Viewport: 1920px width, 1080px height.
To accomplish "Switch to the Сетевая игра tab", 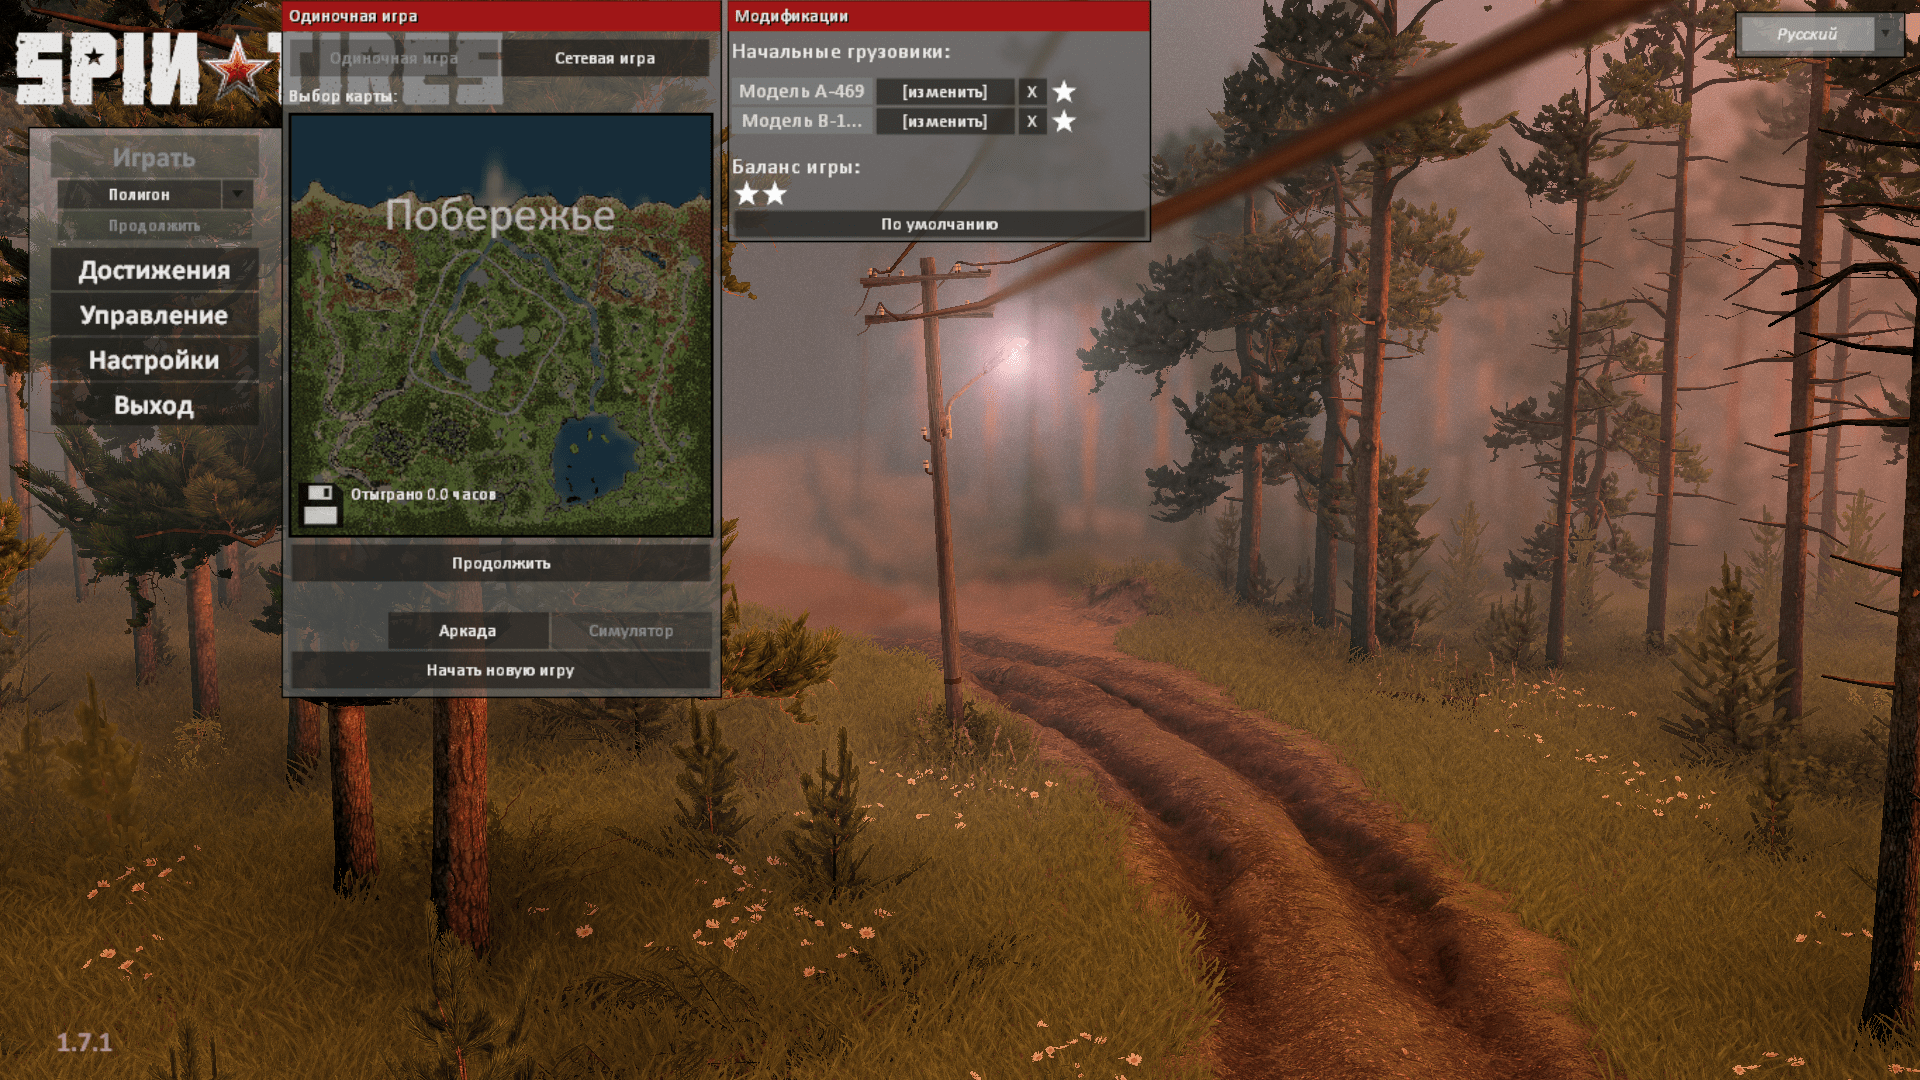I will coord(605,58).
